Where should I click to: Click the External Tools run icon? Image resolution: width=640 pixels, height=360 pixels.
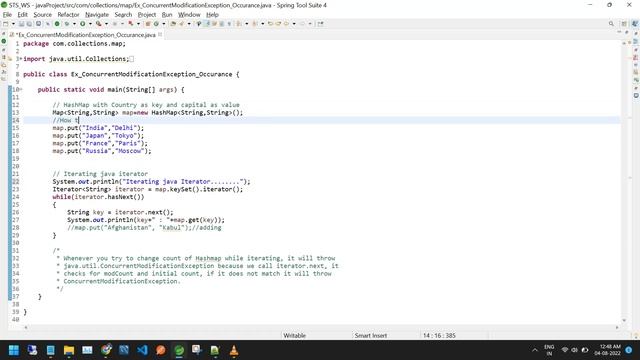pyautogui.click(x=130, y=24)
